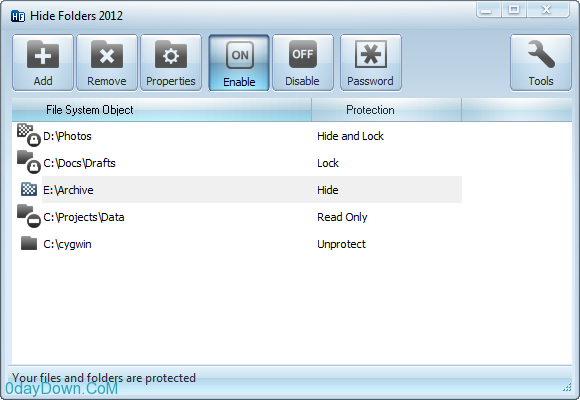Add a new folder to the list
Viewport: 580px width, 400px height.
[x=43, y=63]
